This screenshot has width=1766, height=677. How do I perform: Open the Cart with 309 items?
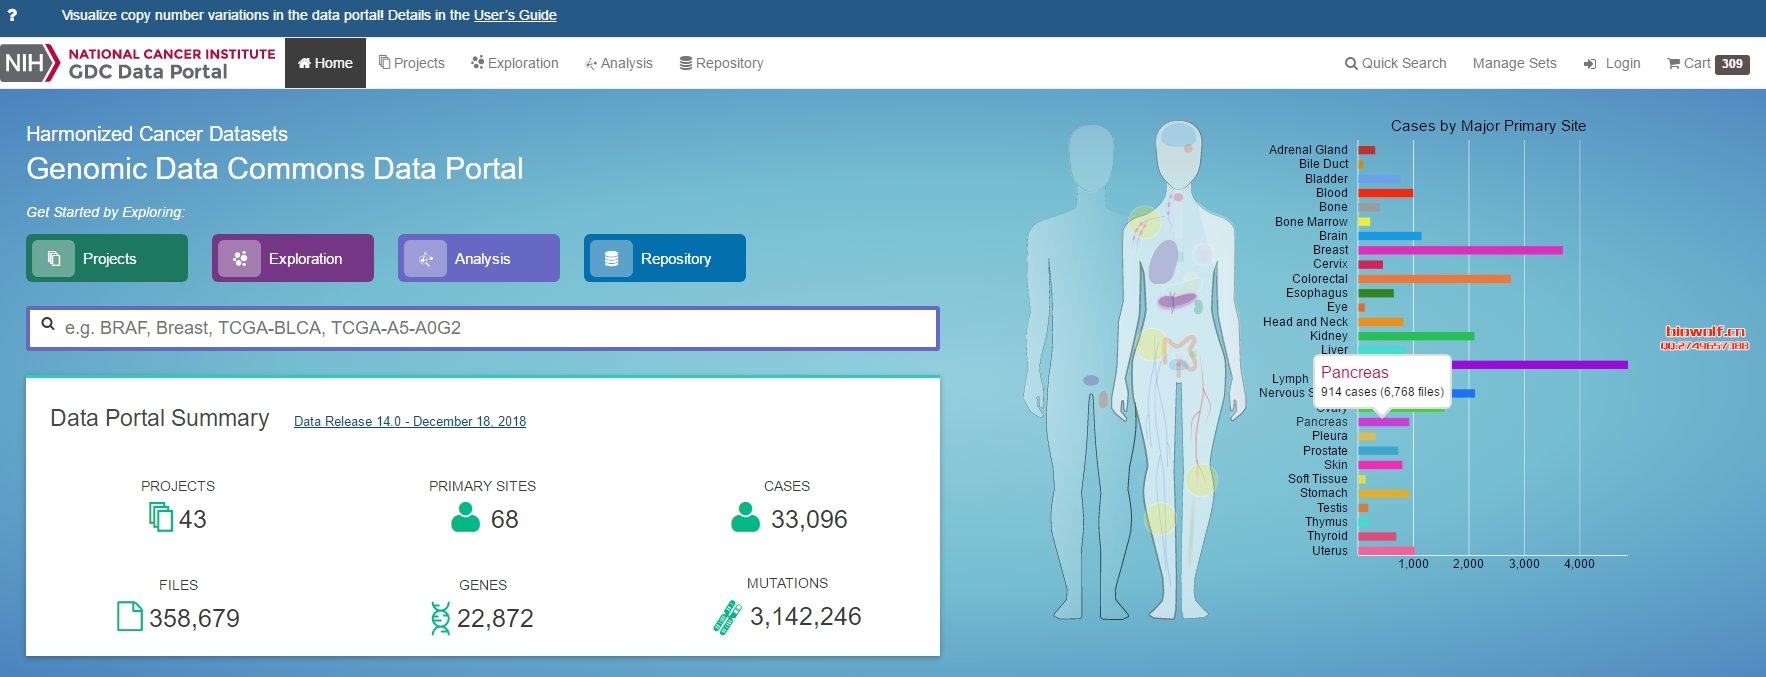[1708, 63]
